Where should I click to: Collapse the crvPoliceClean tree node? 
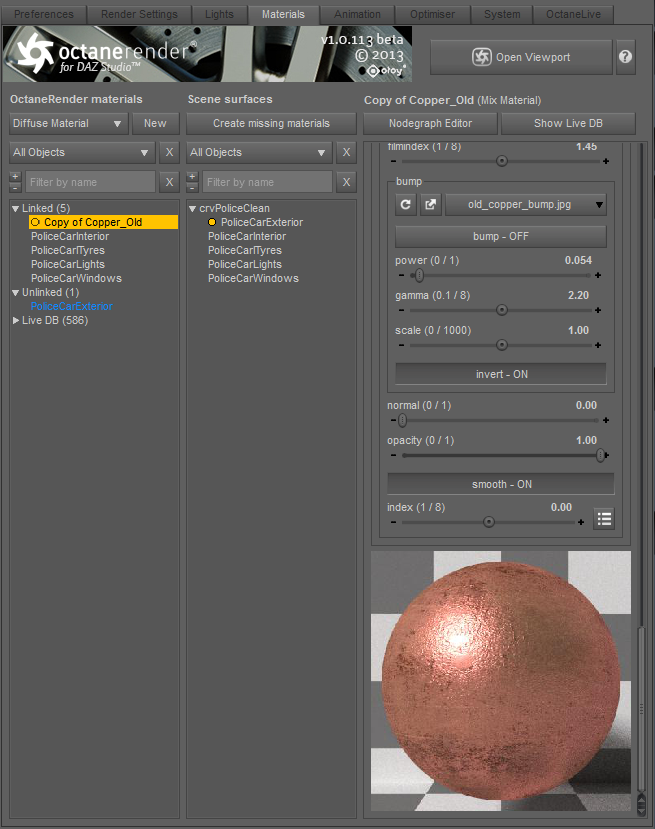[x=192, y=209]
